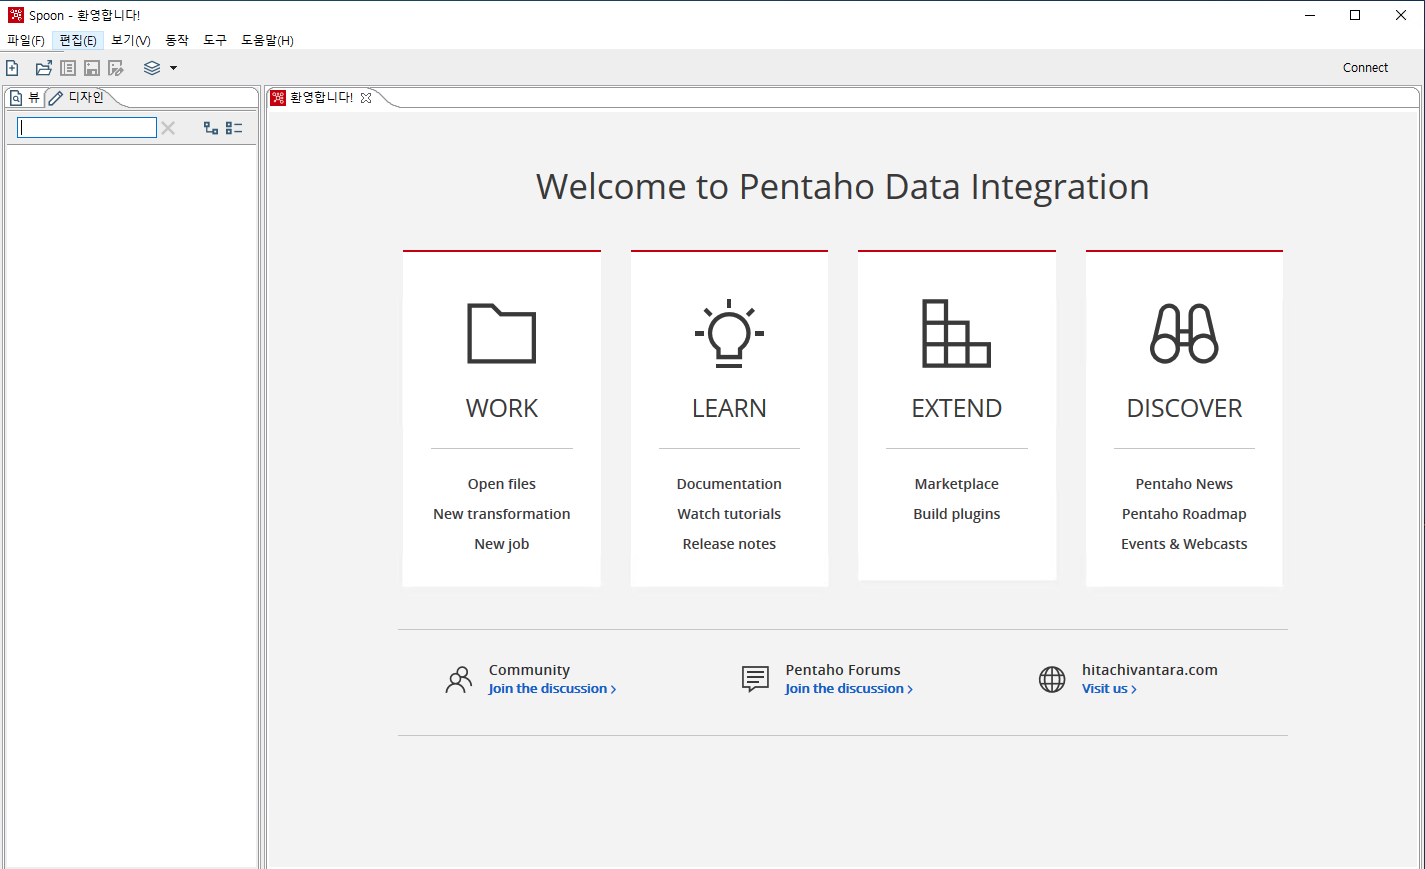Click the perspectives layers icon

coord(152,68)
